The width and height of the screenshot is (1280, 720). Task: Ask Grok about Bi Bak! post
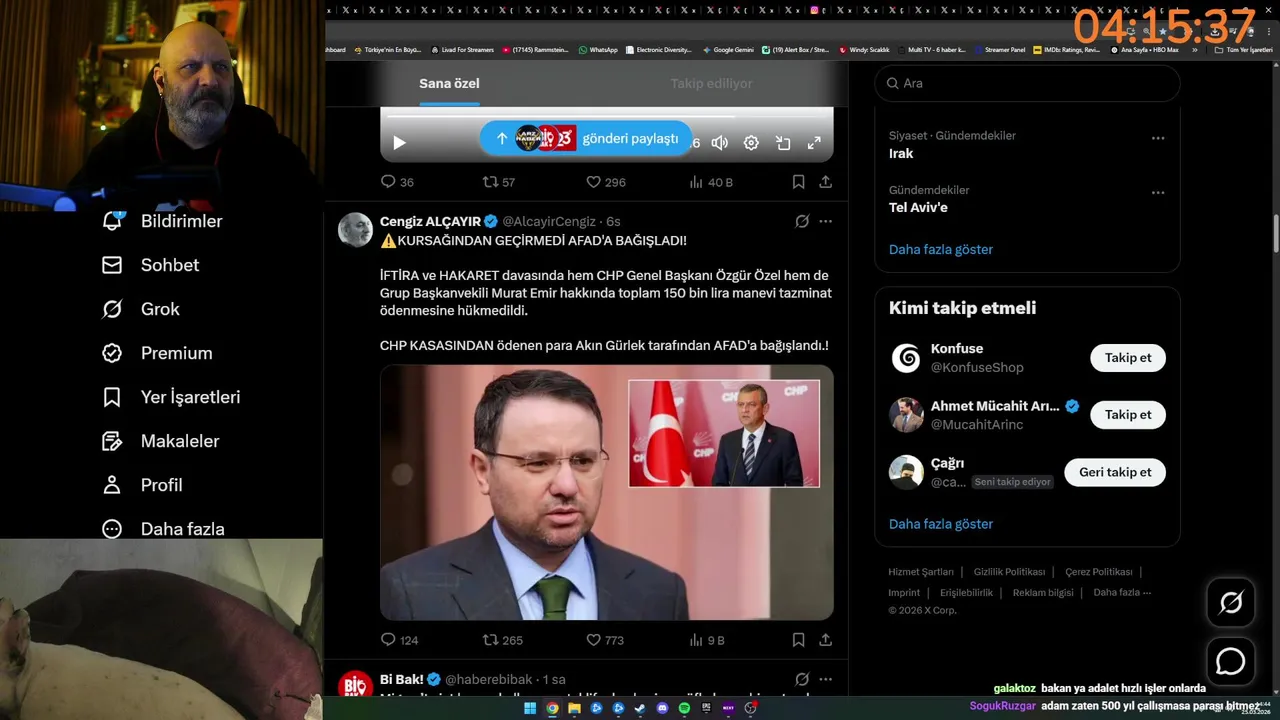coord(802,679)
